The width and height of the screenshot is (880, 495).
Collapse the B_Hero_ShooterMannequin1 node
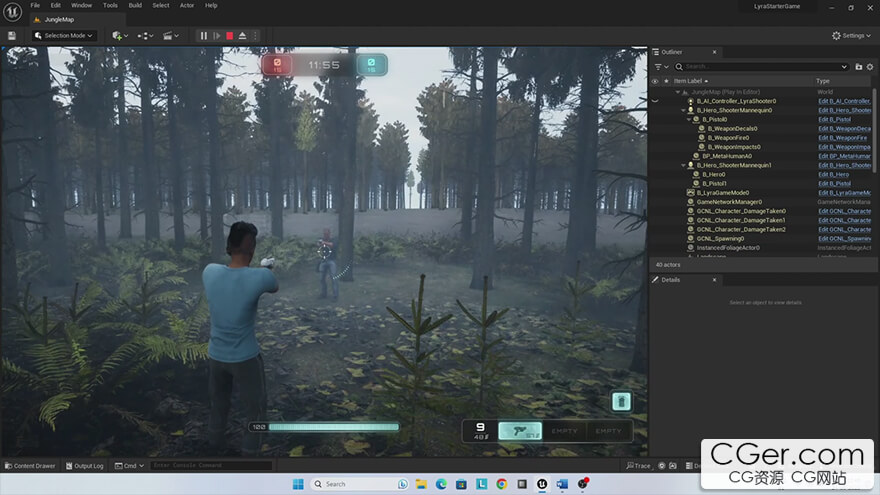pos(683,166)
